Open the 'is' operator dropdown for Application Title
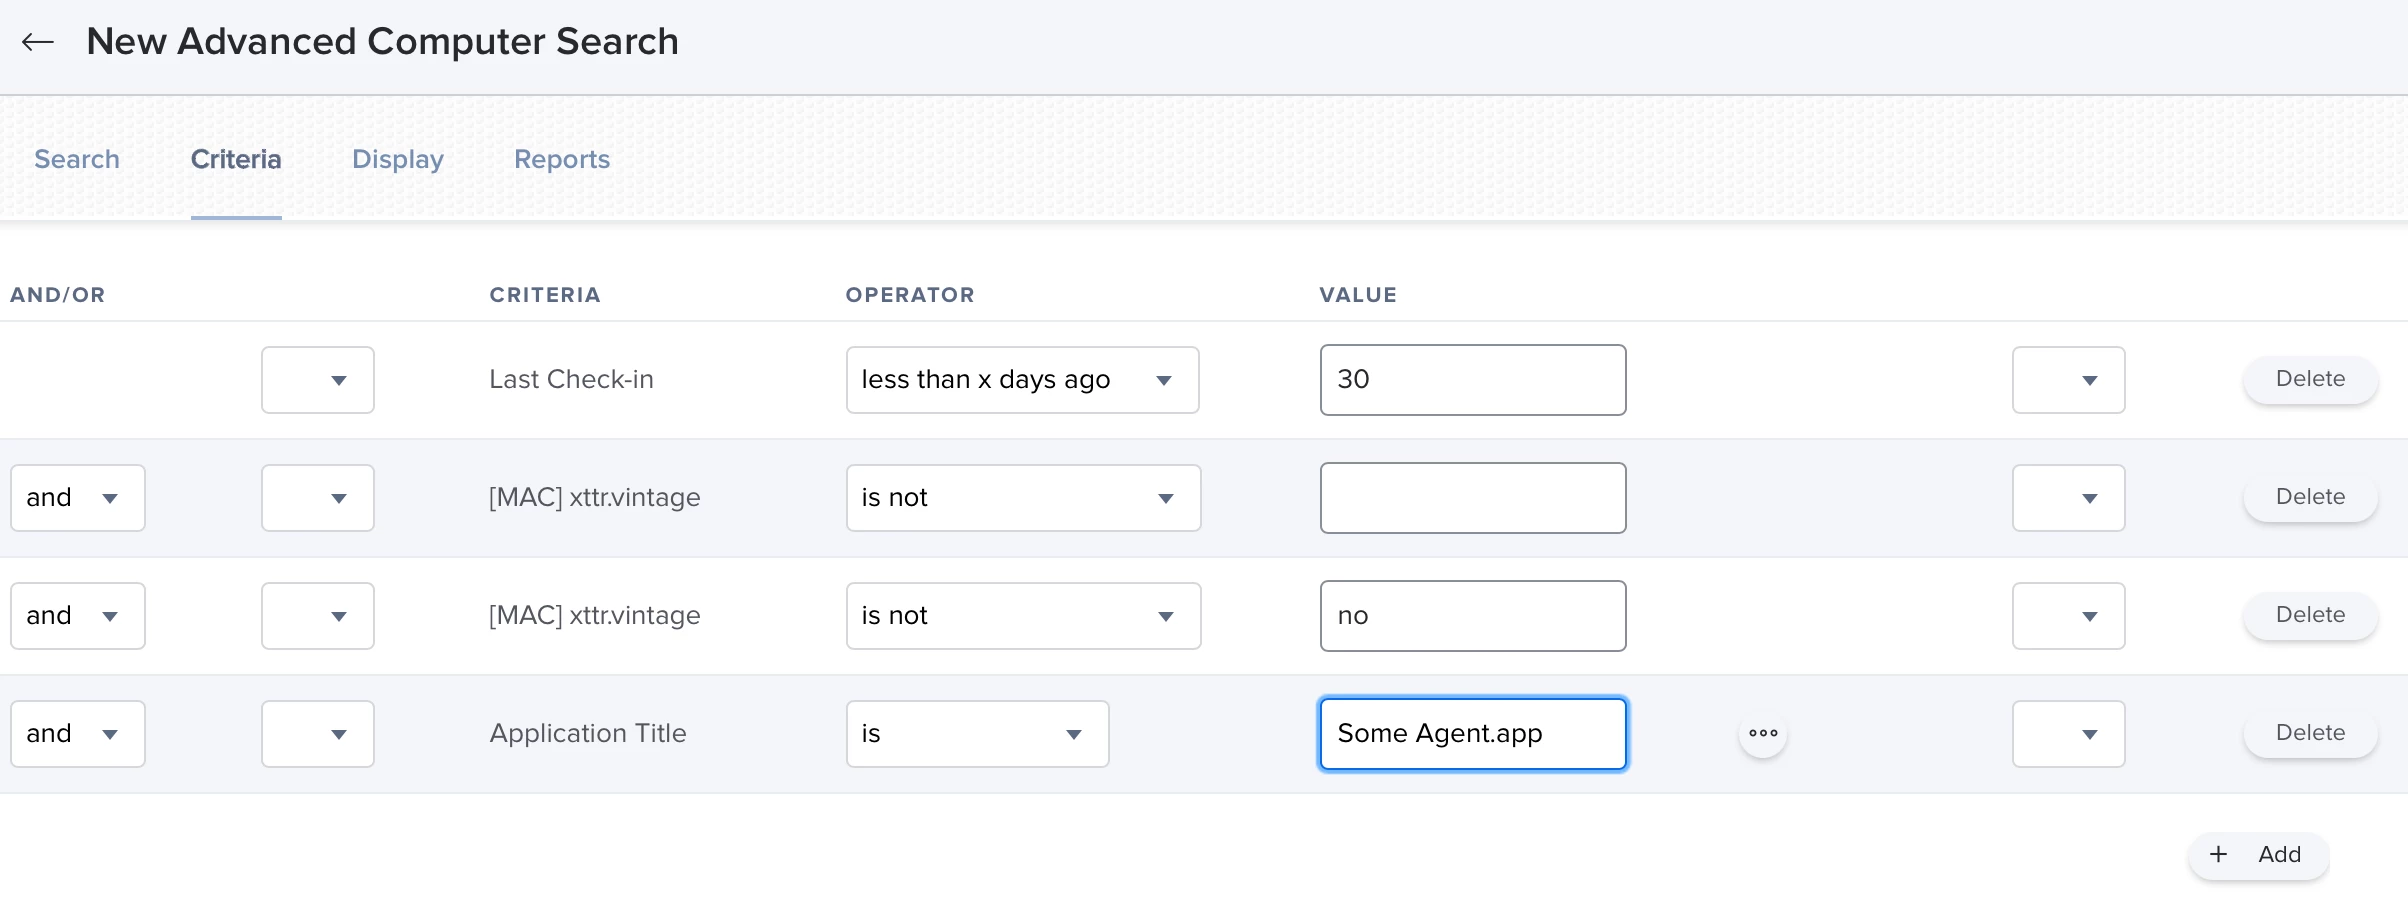Viewport: 2408px width, 916px height. (x=977, y=734)
